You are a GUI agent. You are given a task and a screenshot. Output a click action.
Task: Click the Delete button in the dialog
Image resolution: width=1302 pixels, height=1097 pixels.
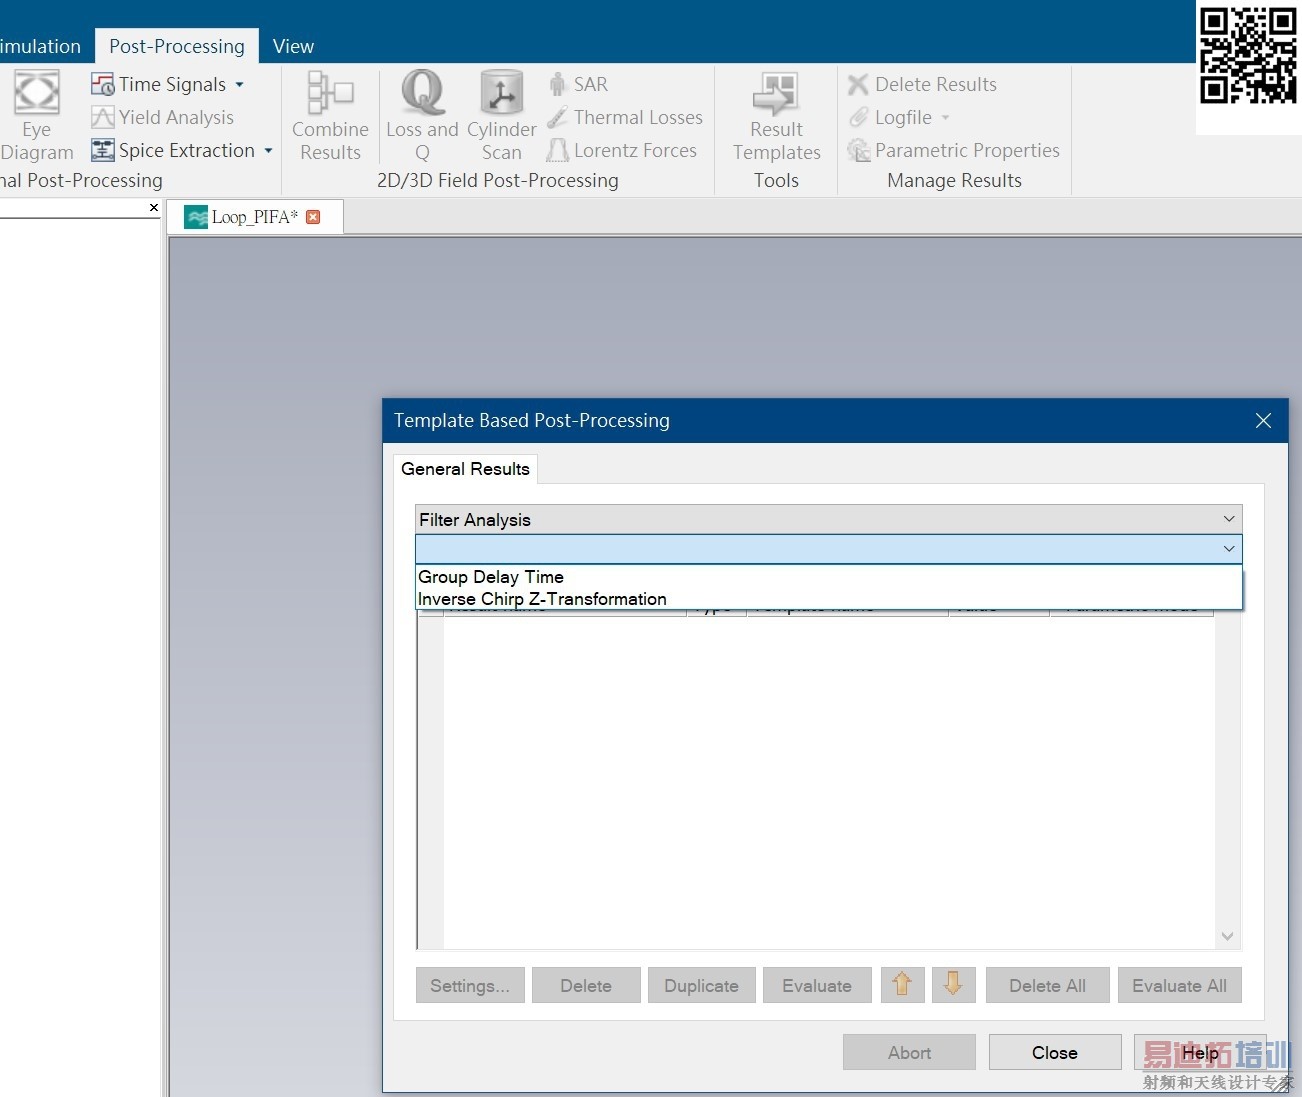(x=586, y=985)
